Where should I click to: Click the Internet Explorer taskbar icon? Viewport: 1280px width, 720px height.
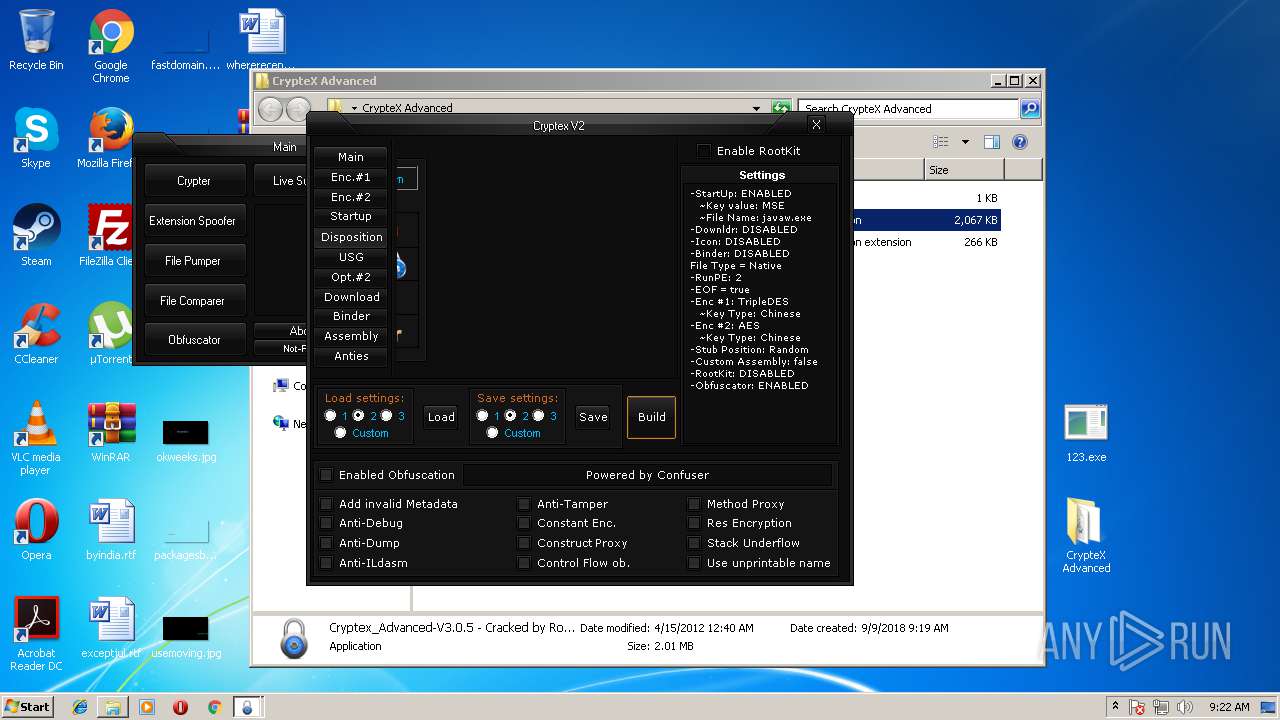tap(80, 707)
